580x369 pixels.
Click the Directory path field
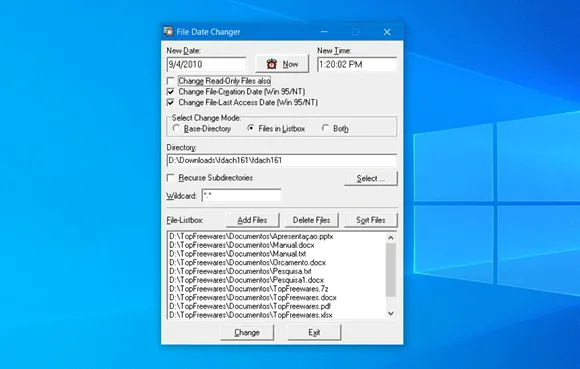(282, 160)
